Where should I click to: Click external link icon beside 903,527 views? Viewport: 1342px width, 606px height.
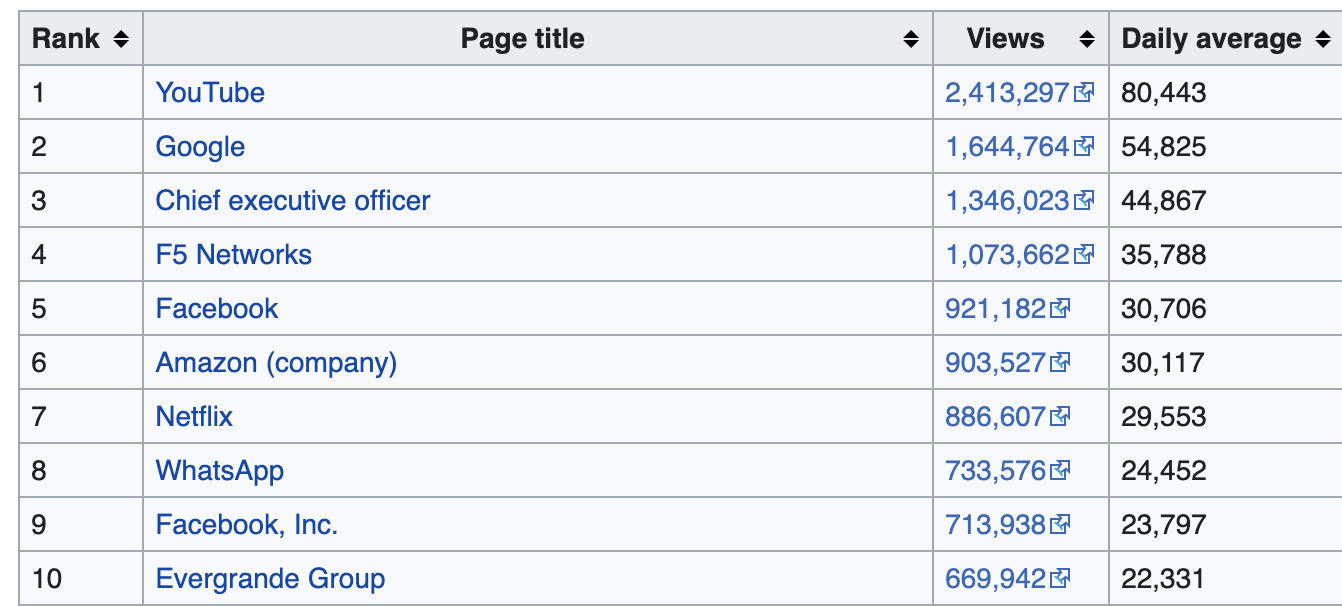coord(1060,363)
